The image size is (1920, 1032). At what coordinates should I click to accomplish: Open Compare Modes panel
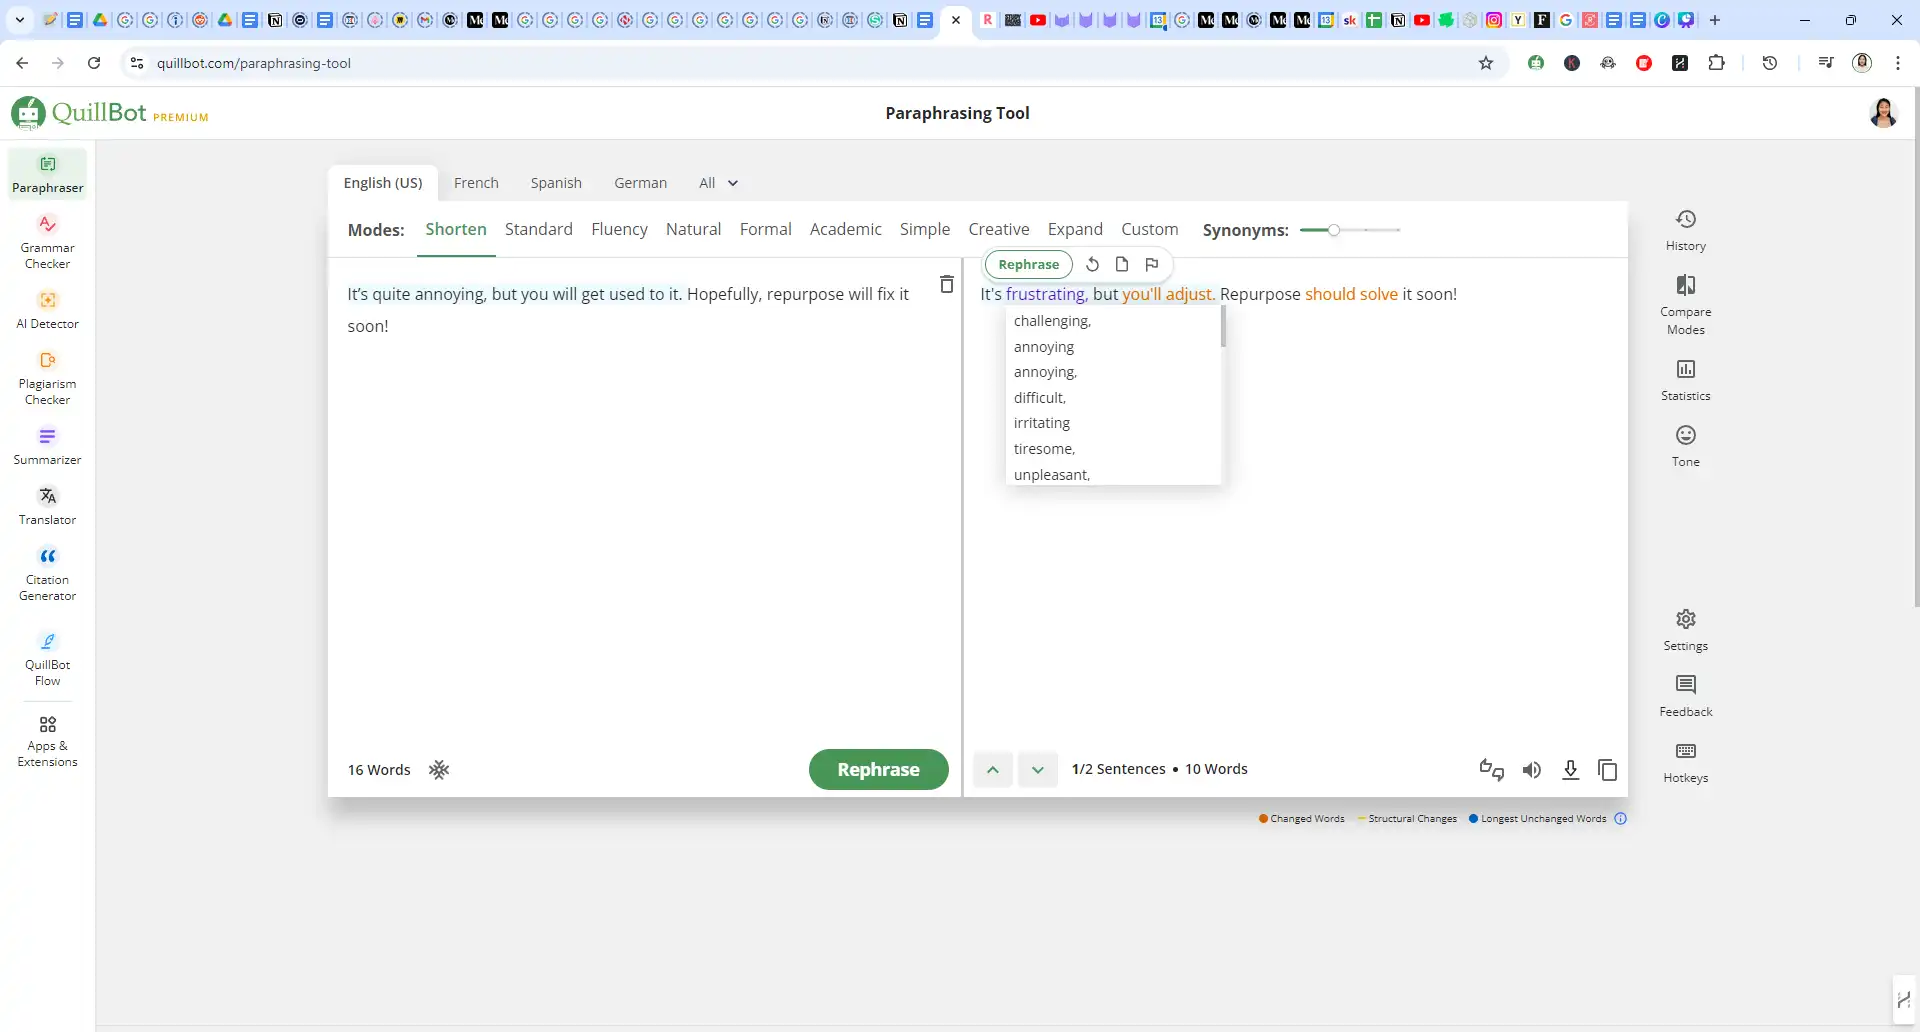[1685, 305]
